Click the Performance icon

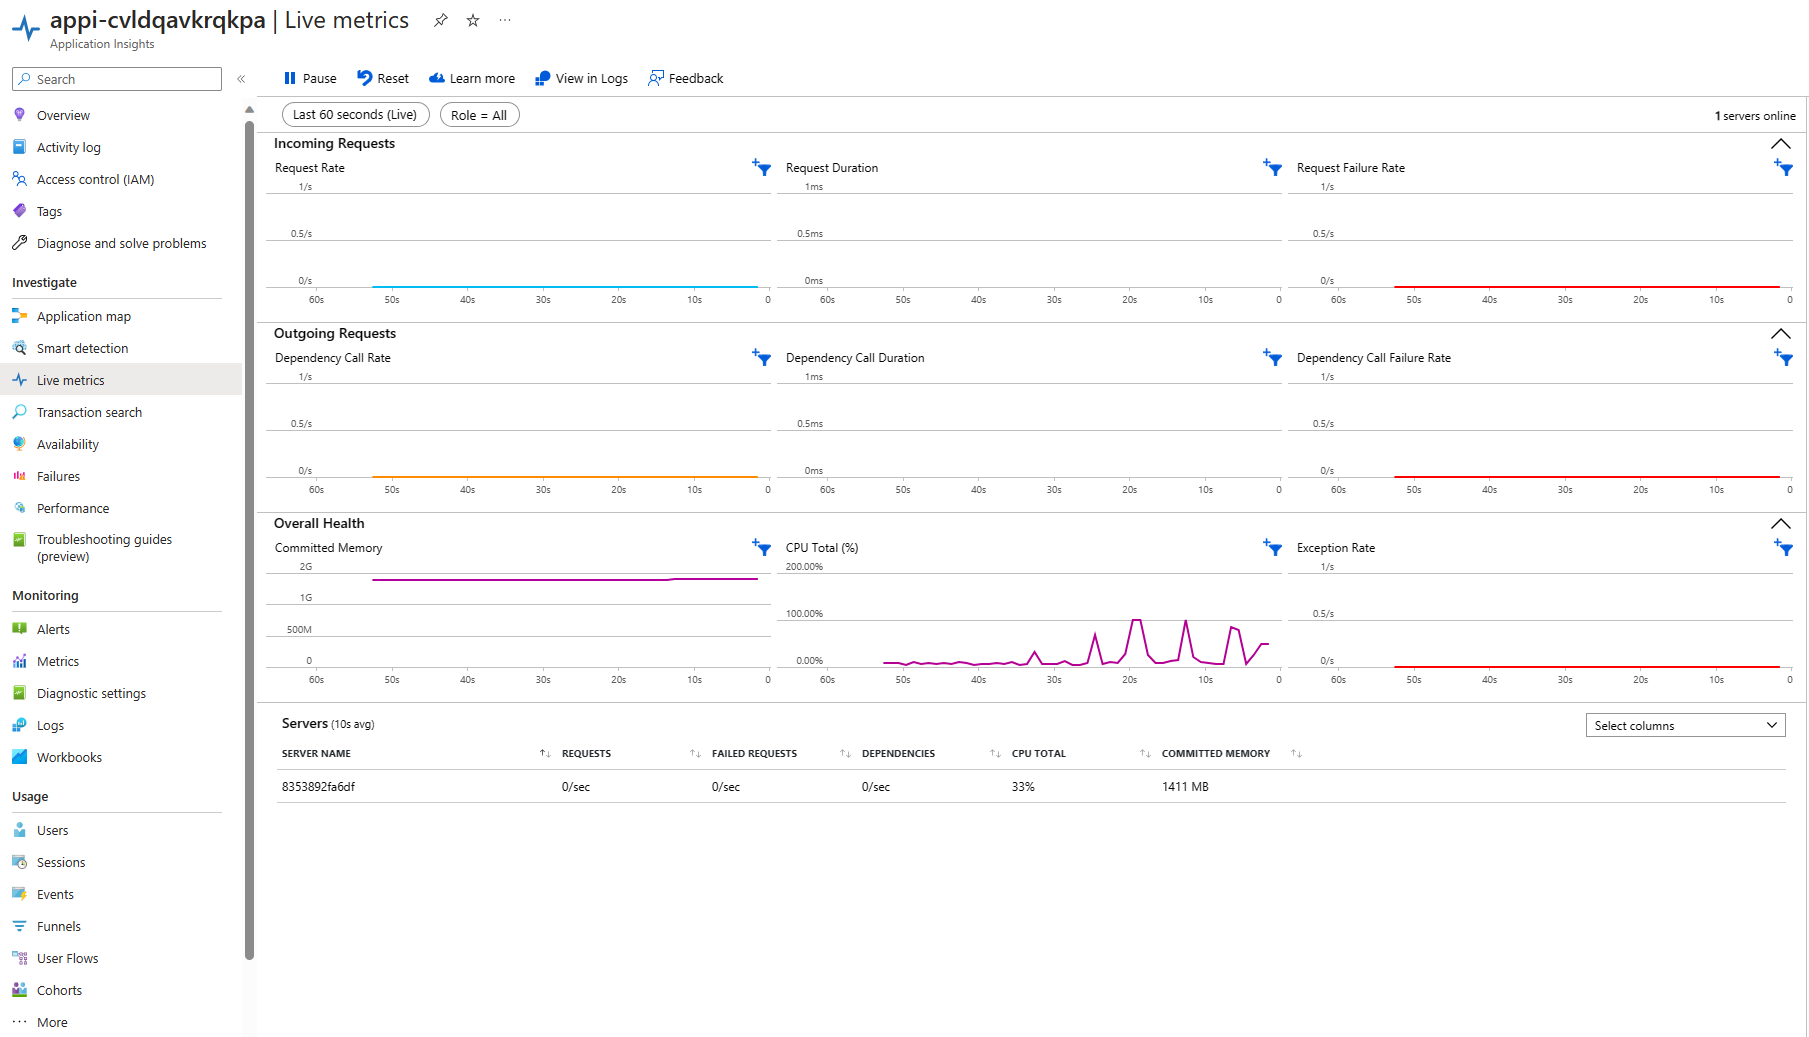pyautogui.click(x=19, y=508)
